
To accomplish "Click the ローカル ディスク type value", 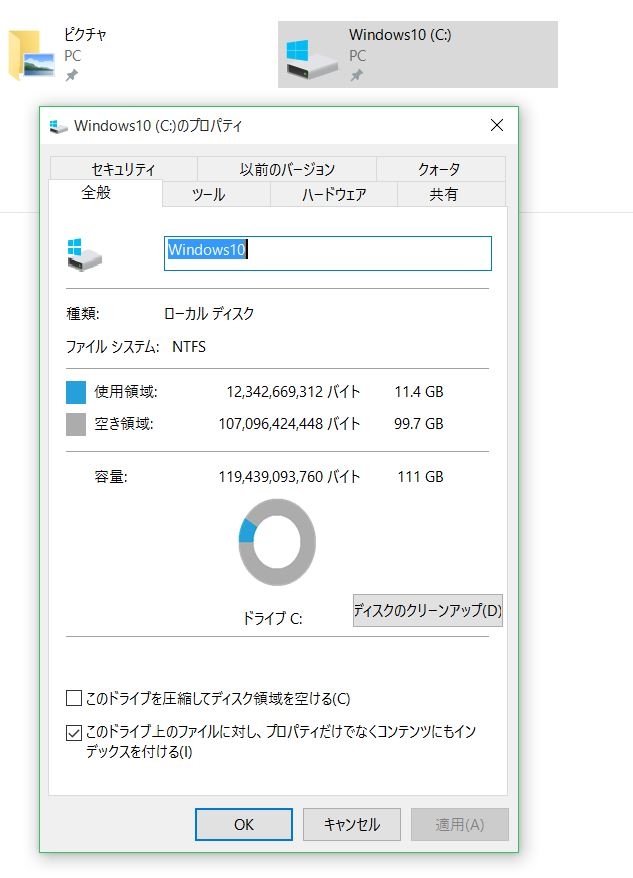I will [209, 314].
